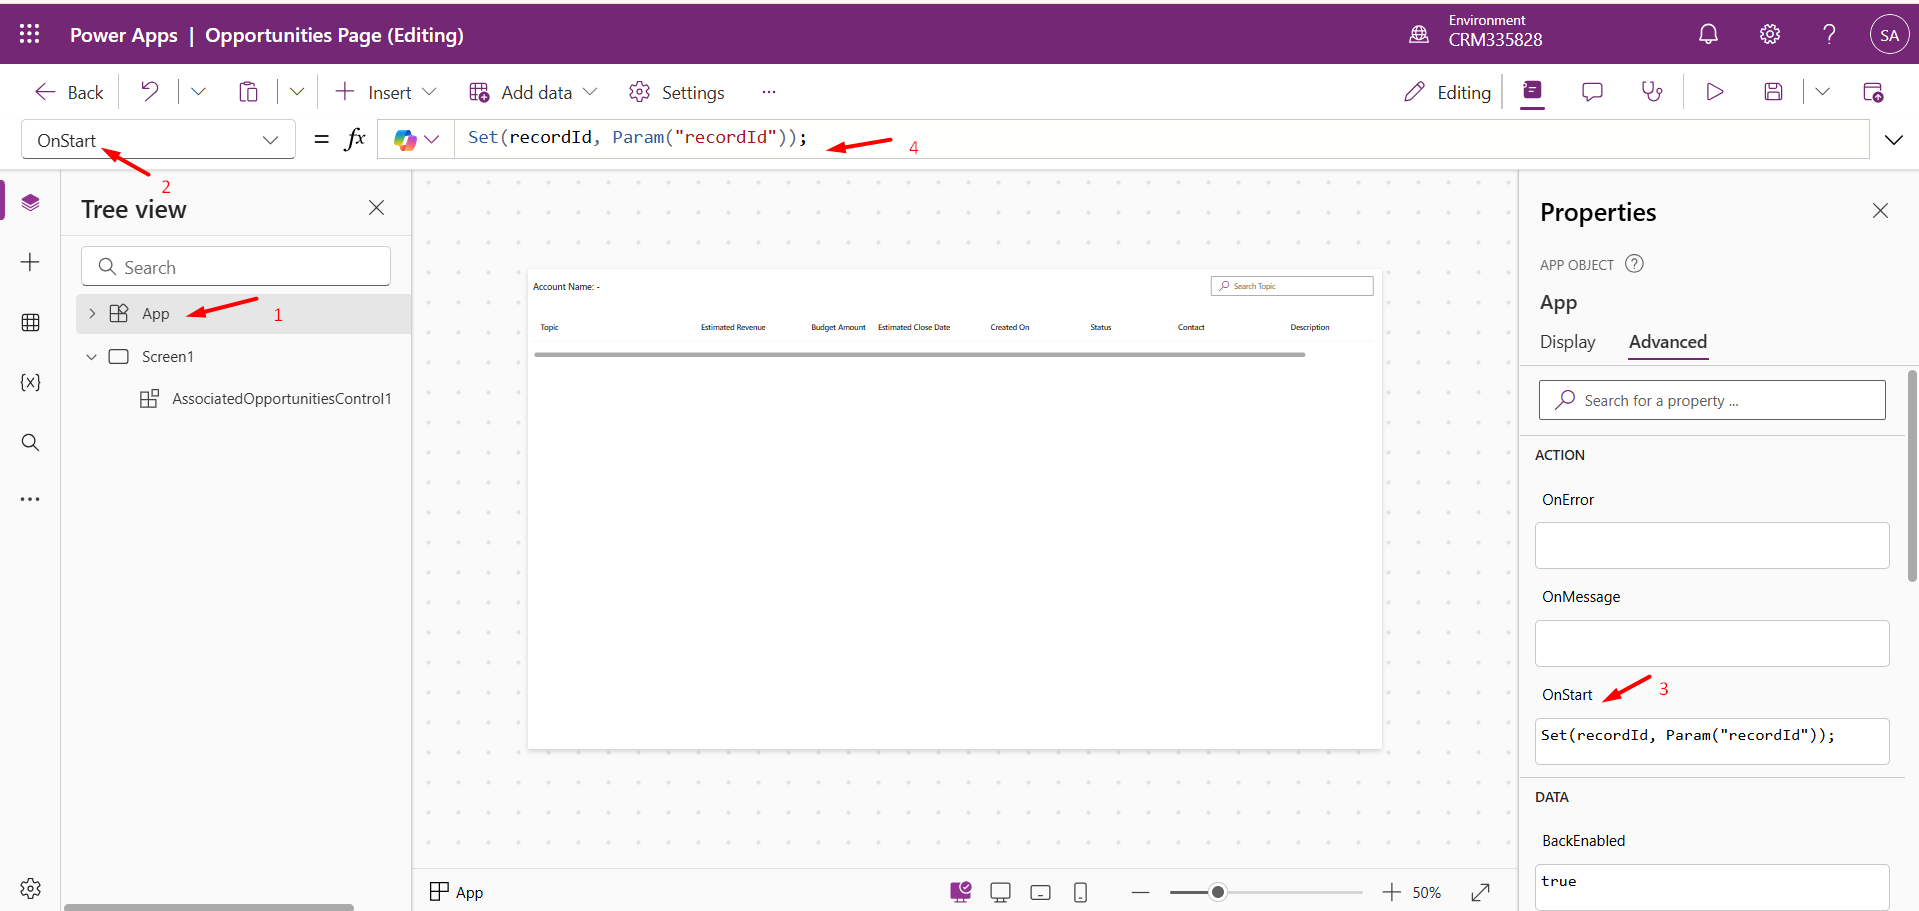The width and height of the screenshot is (1919, 911).
Task: Click the notifications bell icon
Action: (x=1708, y=34)
